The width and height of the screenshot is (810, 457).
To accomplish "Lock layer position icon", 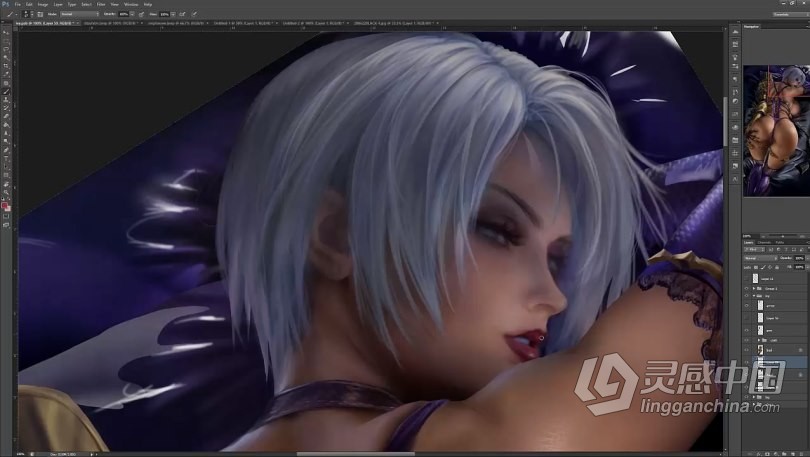I will click(x=770, y=267).
